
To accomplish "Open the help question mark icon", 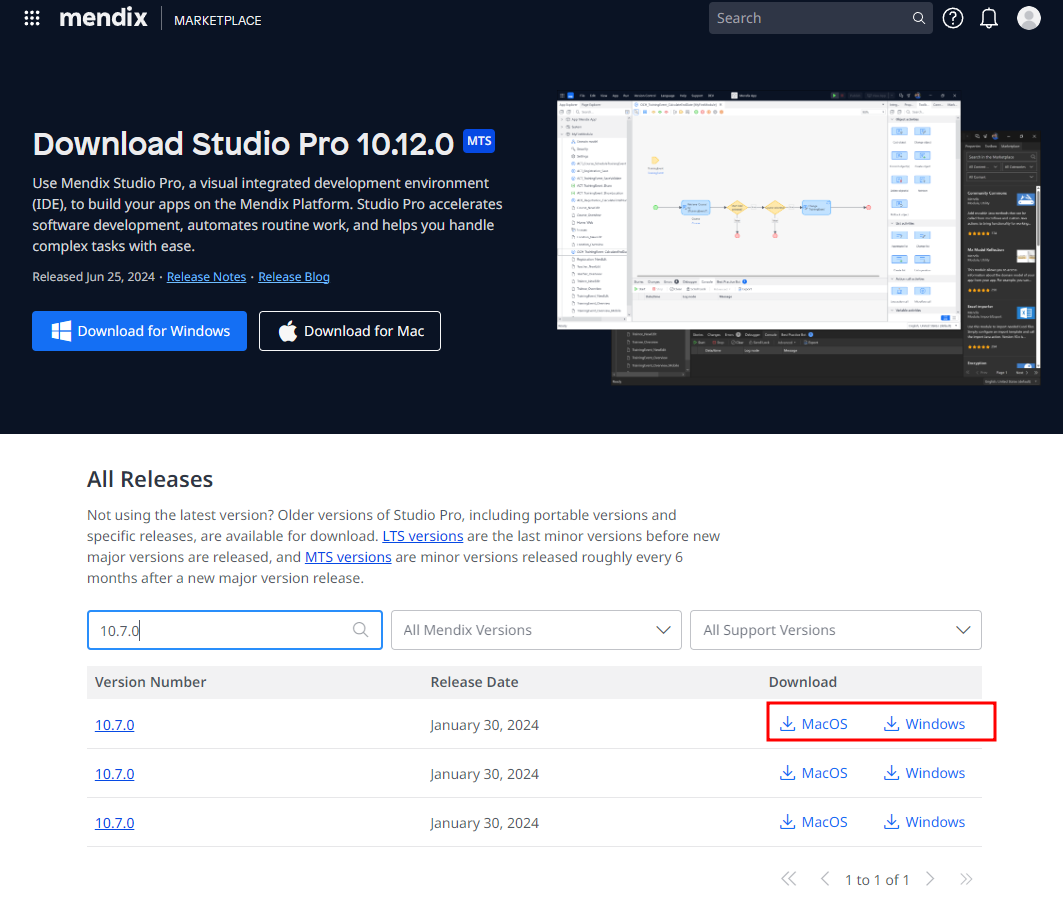I will 952,18.
